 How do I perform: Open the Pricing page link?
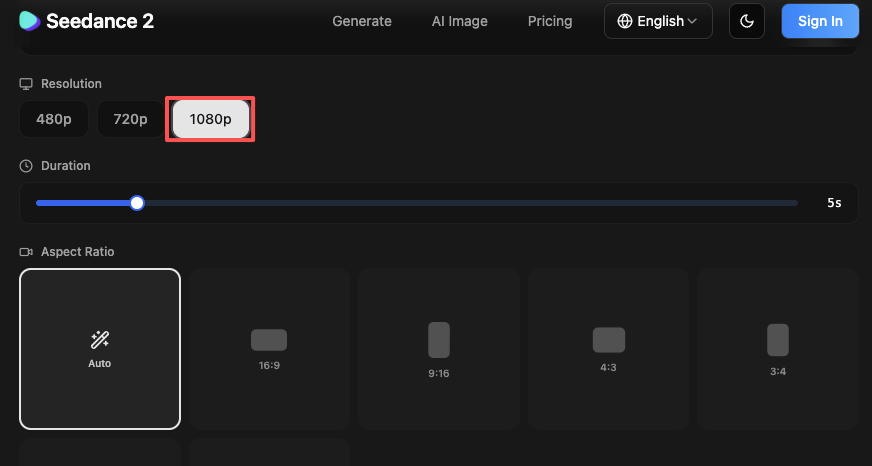[550, 21]
